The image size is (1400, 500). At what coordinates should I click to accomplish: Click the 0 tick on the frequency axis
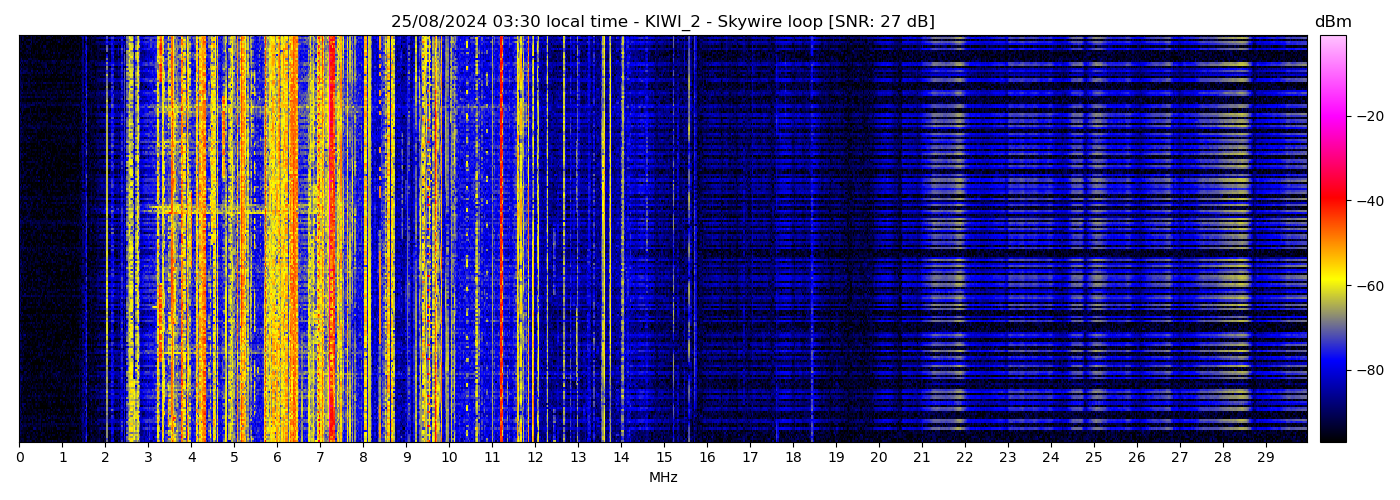pos(19,457)
